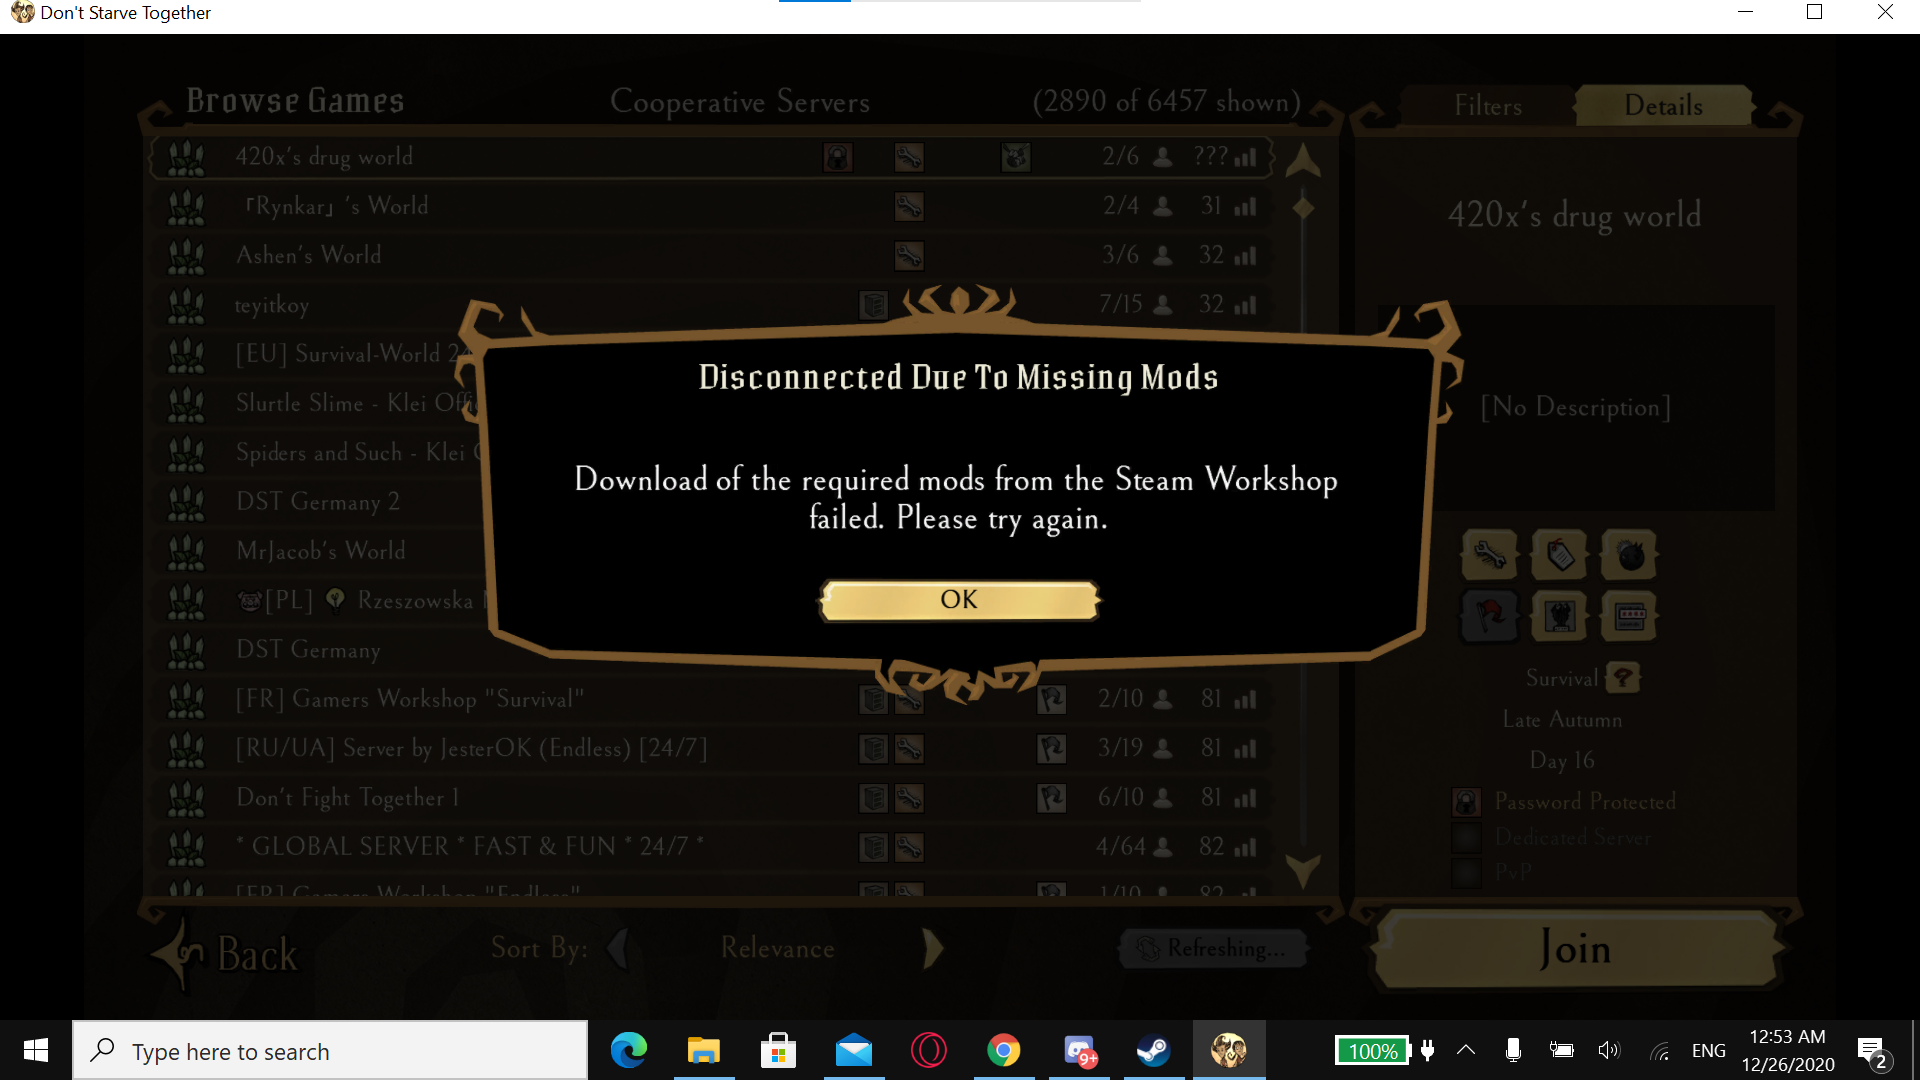Click the tag/label server icon
The height and width of the screenshot is (1080, 1920).
pyautogui.click(x=1560, y=554)
